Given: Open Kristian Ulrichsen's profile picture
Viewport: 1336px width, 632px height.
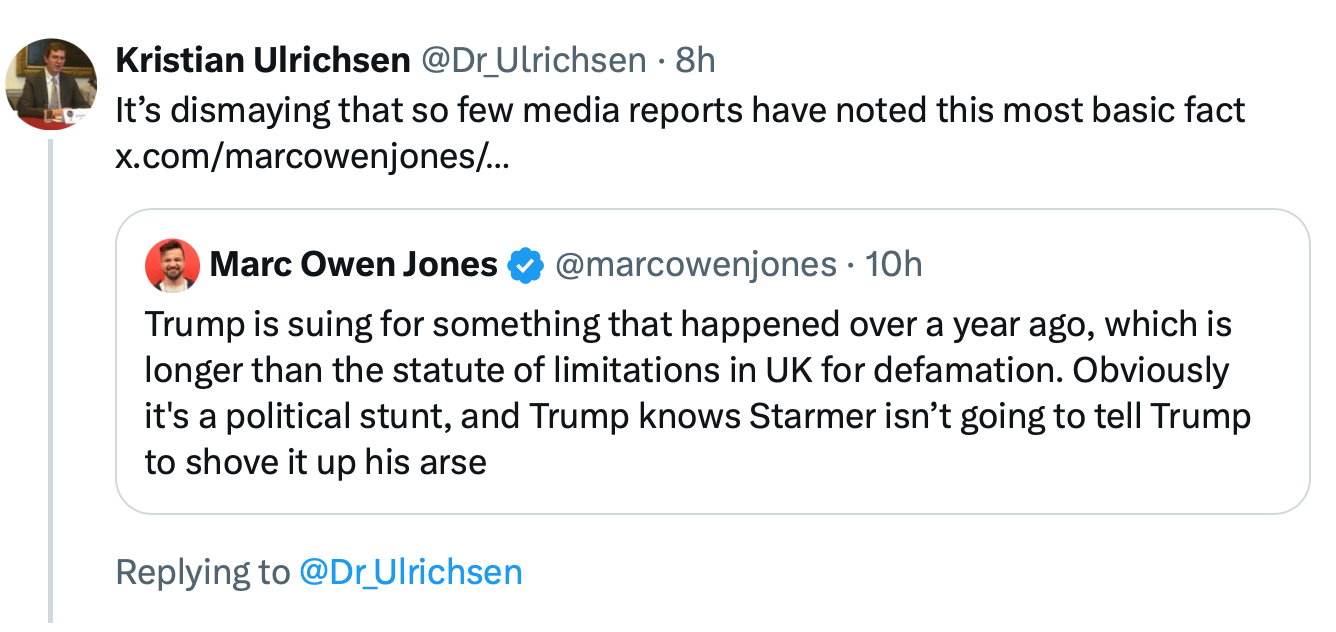Looking at the screenshot, I should click(x=51, y=84).
